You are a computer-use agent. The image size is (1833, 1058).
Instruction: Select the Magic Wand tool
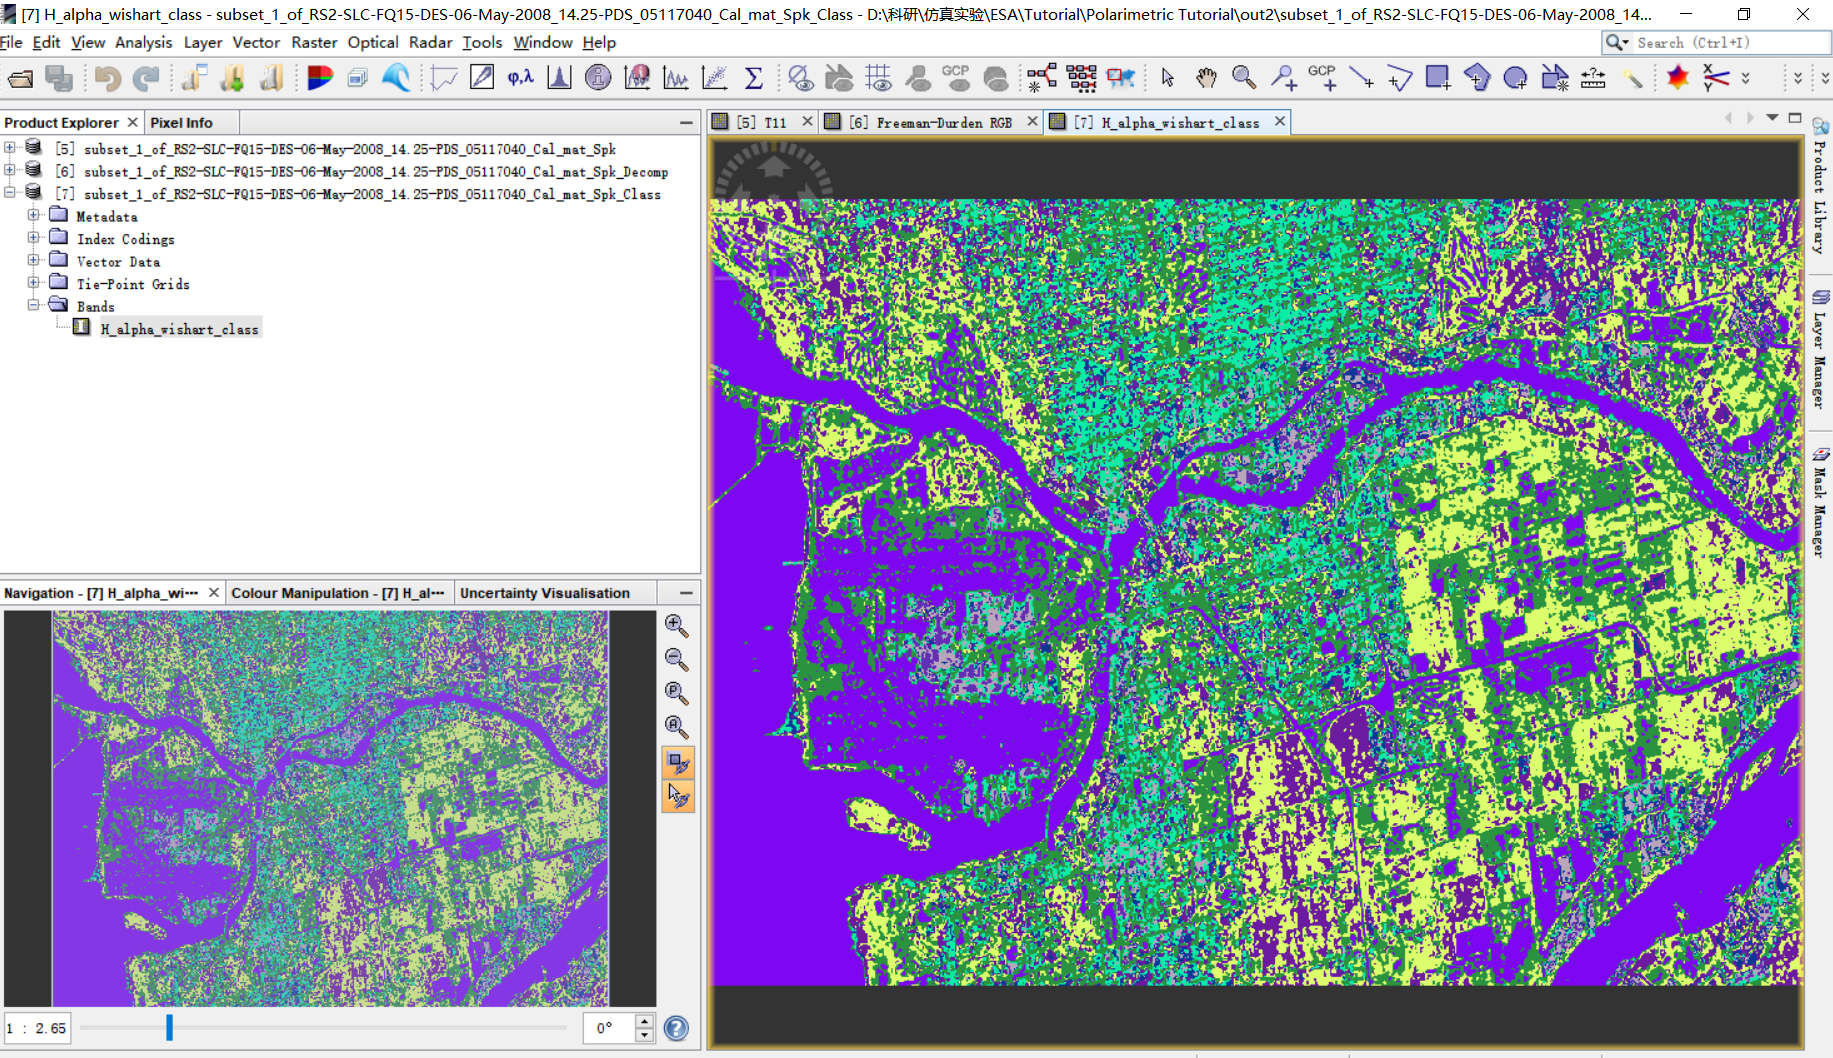pos(1633,78)
